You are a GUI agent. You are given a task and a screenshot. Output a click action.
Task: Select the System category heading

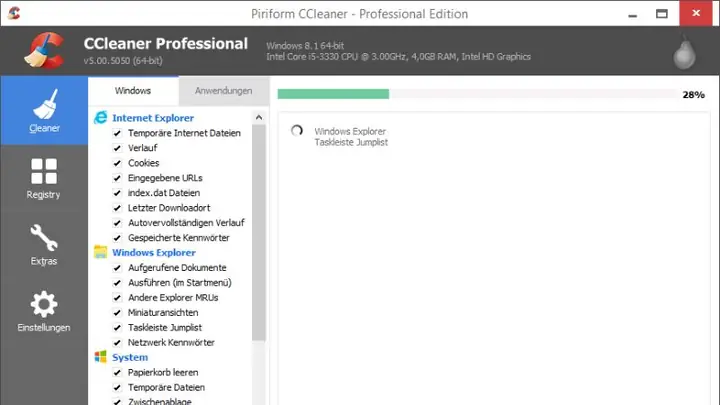pos(130,357)
